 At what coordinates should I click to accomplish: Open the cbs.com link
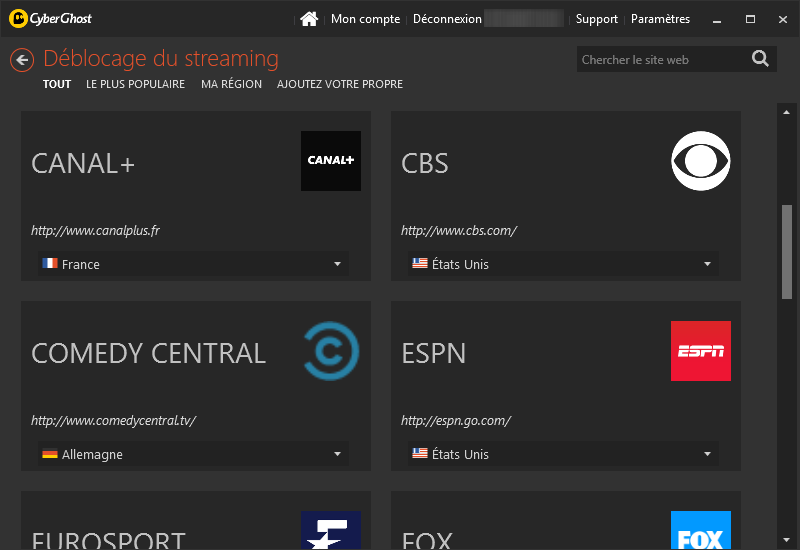459,231
